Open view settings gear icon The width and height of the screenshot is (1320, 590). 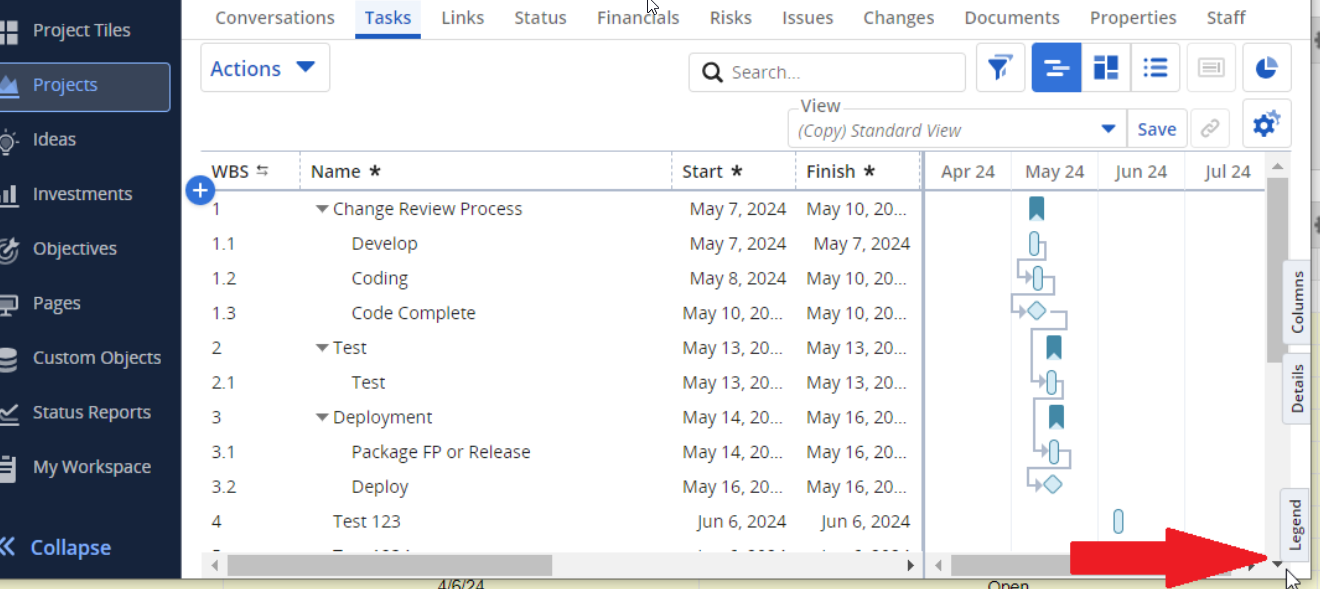click(1266, 125)
